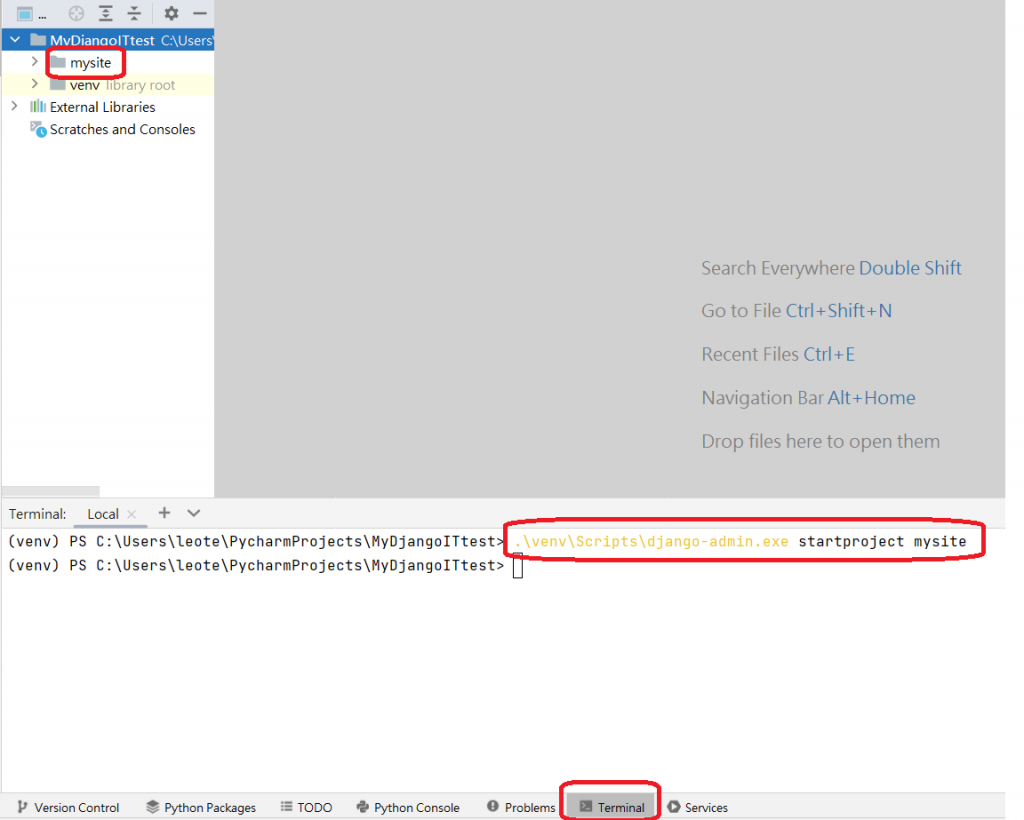The width and height of the screenshot is (1024, 820).
Task: Collapse the MyDjangoITtest root folder
Action: click(x=15, y=40)
